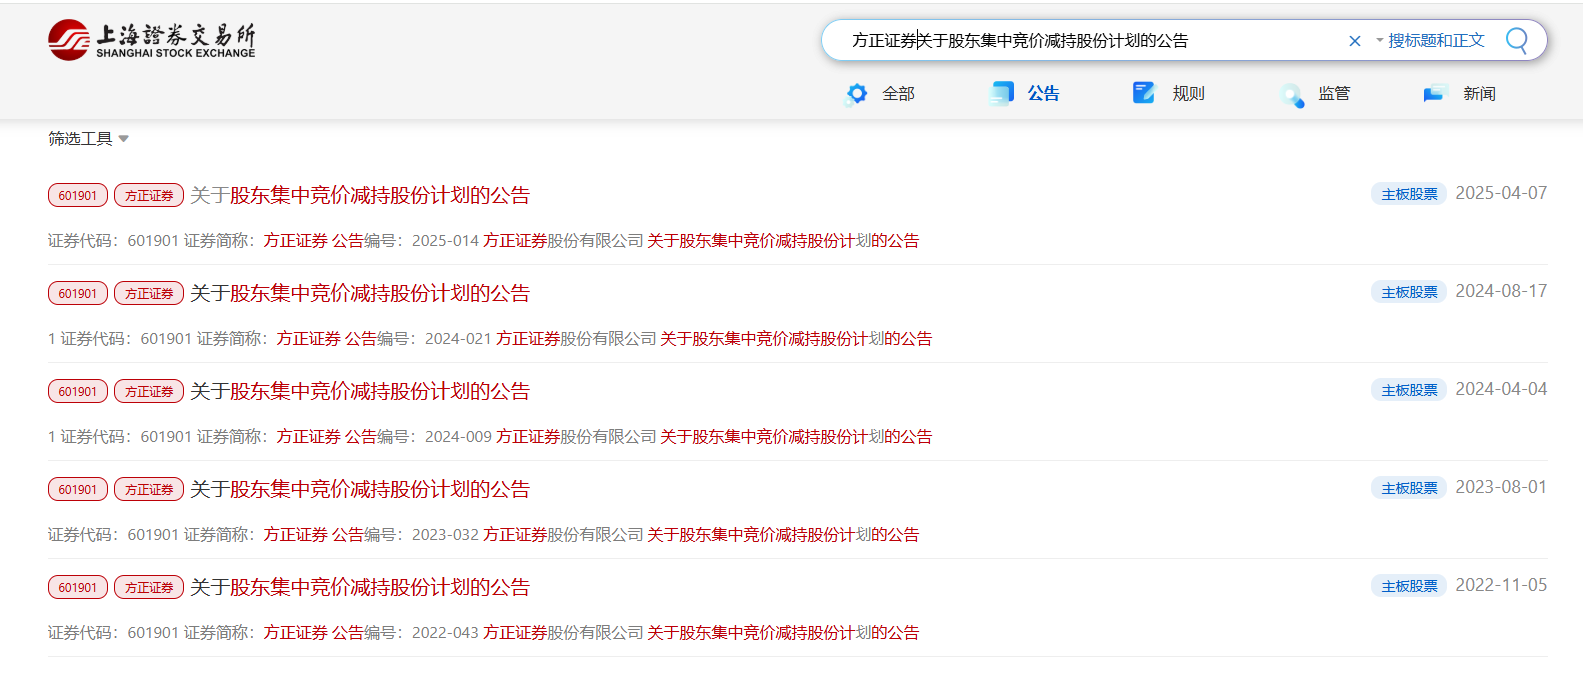Image resolution: width=1583 pixels, height=683 pixels.
Task: Select the 新闻 tab
Action: tap(1479, 94)
